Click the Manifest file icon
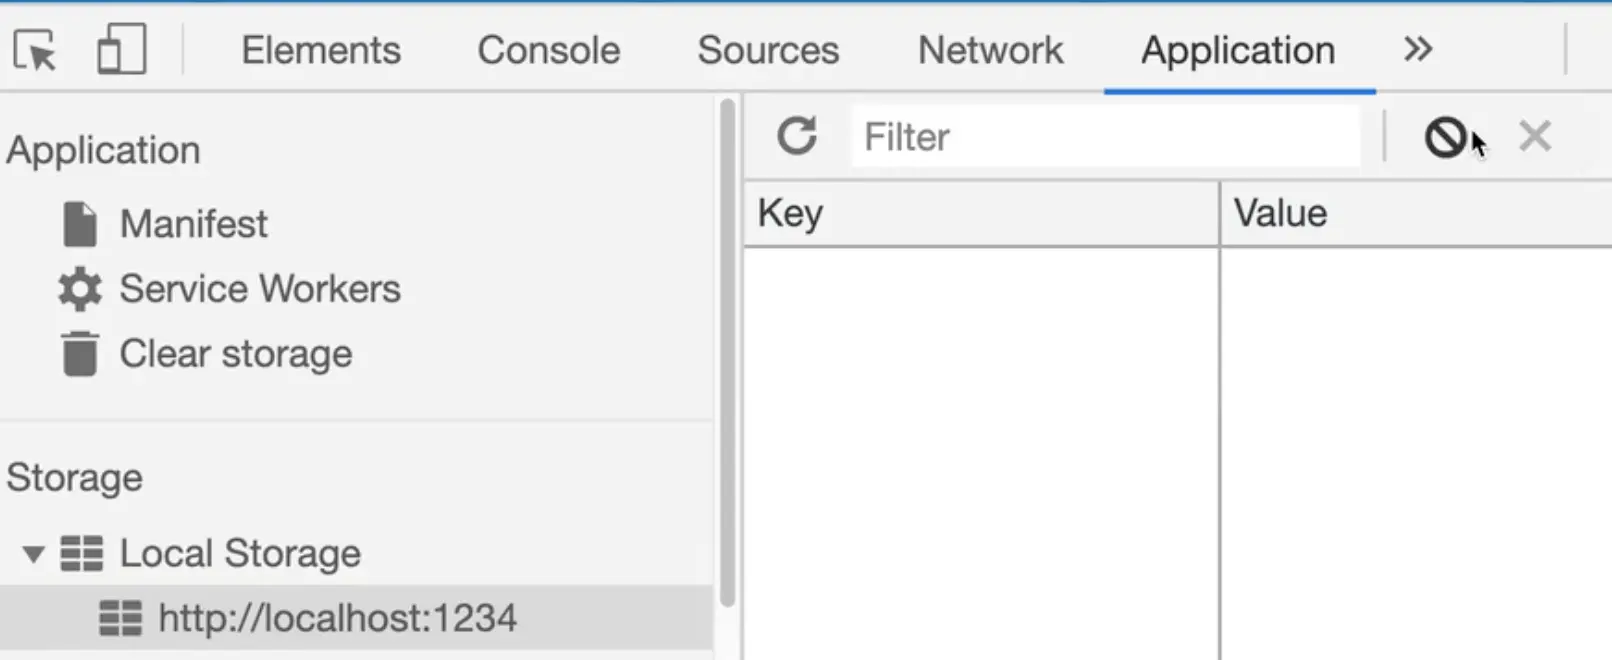The width and height of the screenshot is (1612, 660). (80, 224)
